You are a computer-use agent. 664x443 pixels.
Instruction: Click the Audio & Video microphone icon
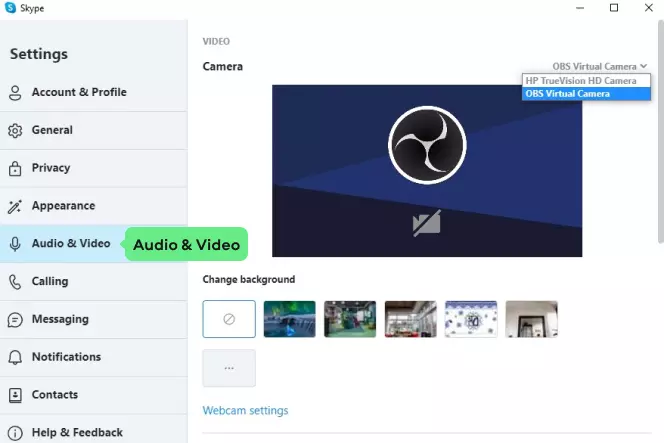tap(15, 244)
